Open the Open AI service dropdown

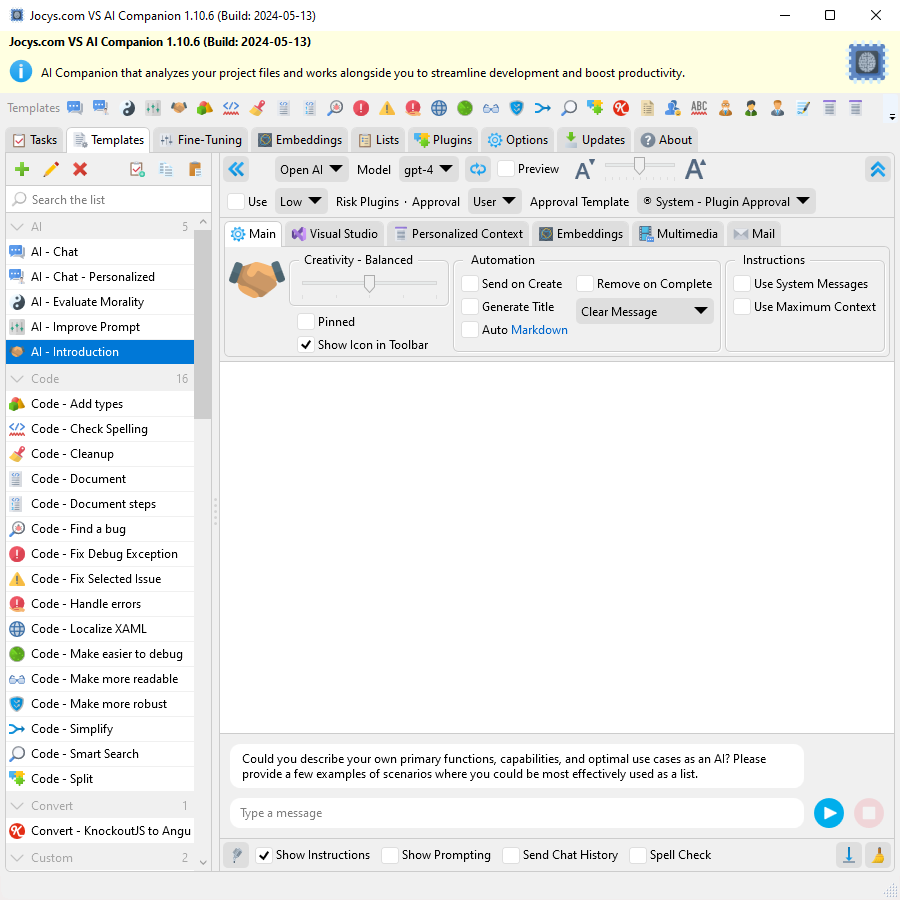pos(311,169)
